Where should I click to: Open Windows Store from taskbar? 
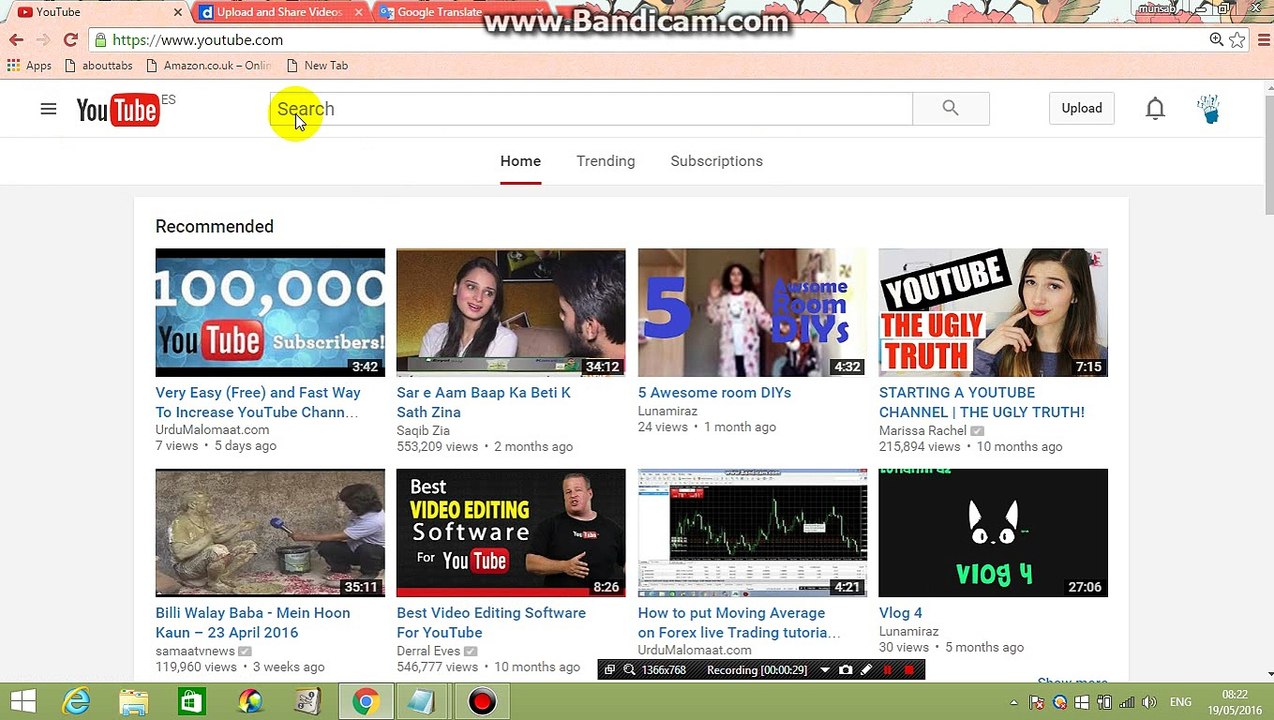[191, 702]
